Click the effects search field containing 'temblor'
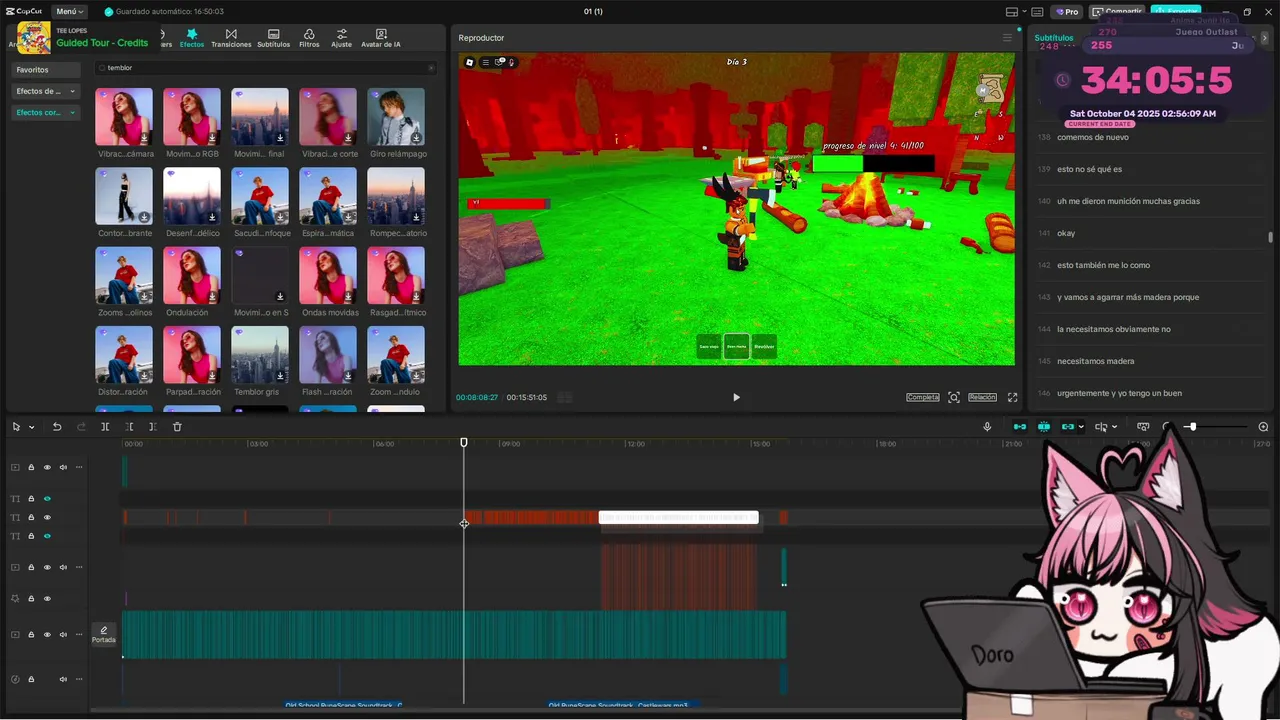 265,68
